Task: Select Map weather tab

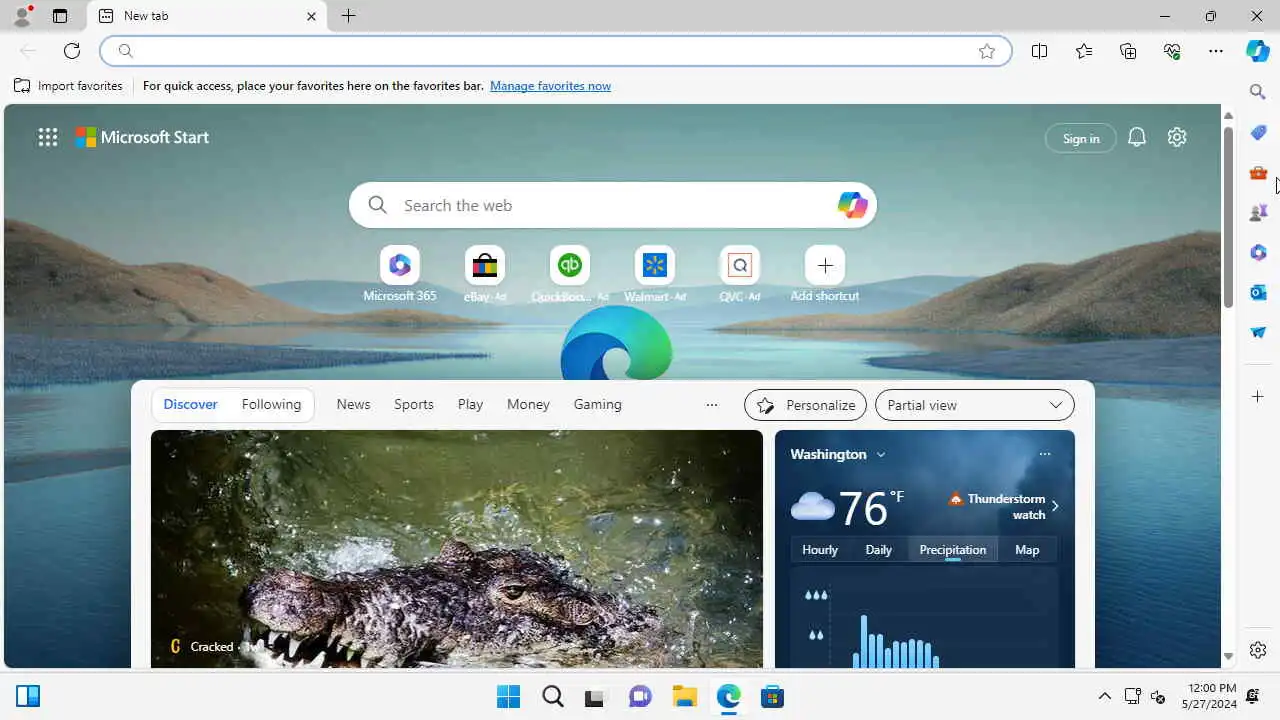Action: 1026,550
